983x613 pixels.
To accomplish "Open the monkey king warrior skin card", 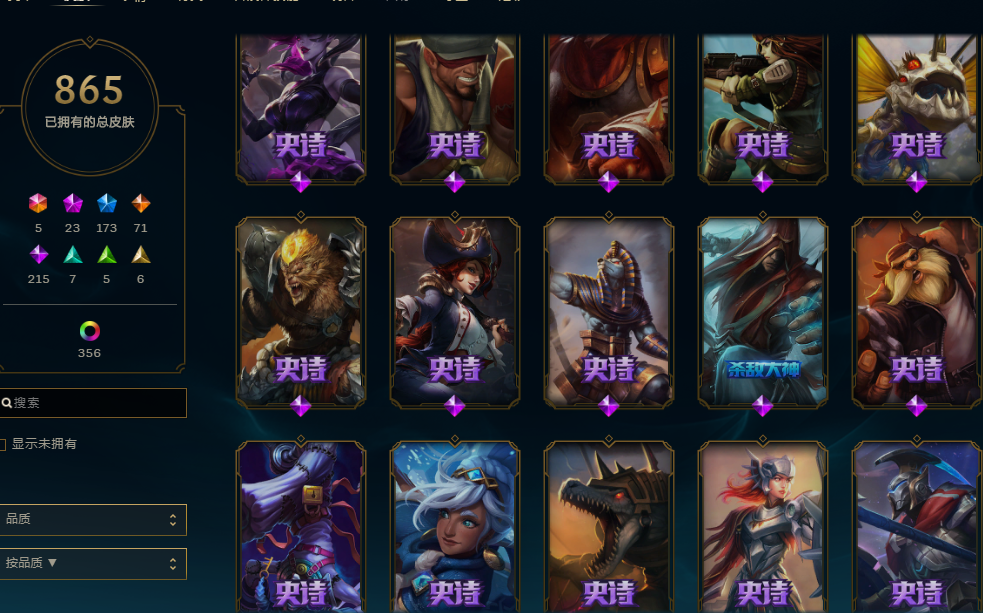I will point(301,312).
